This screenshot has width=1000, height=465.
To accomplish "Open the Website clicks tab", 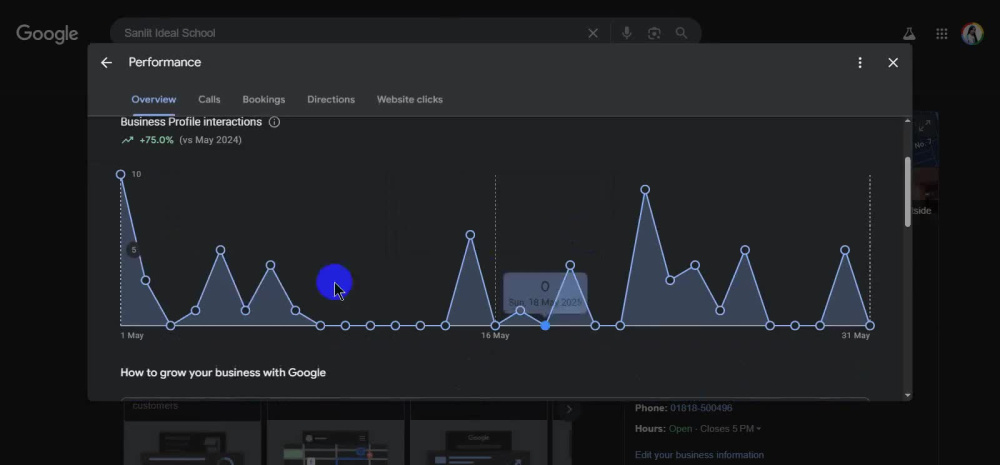I will [409, 100].
